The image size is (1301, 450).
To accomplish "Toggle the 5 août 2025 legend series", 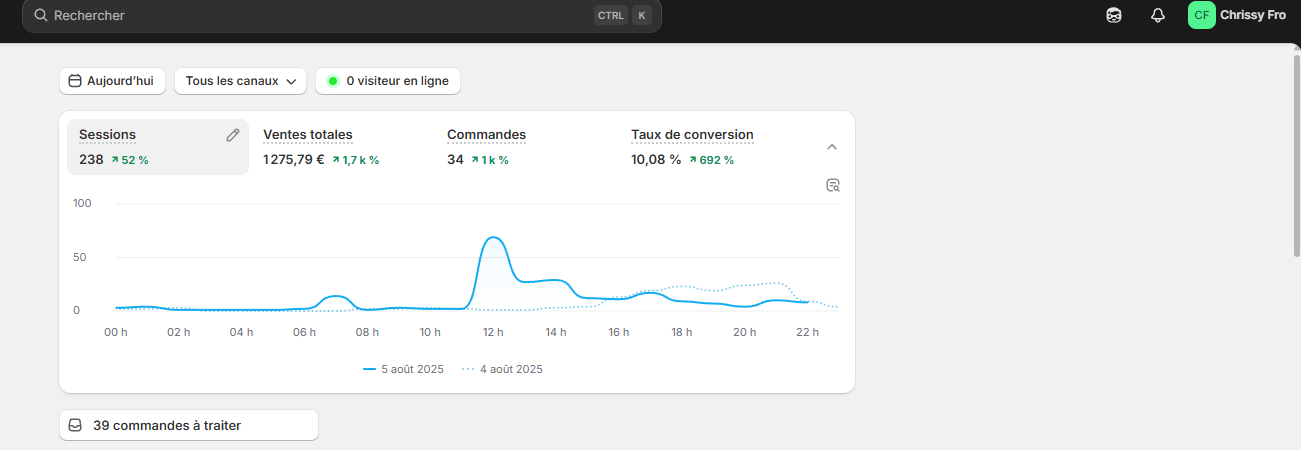I will (404, 369).
